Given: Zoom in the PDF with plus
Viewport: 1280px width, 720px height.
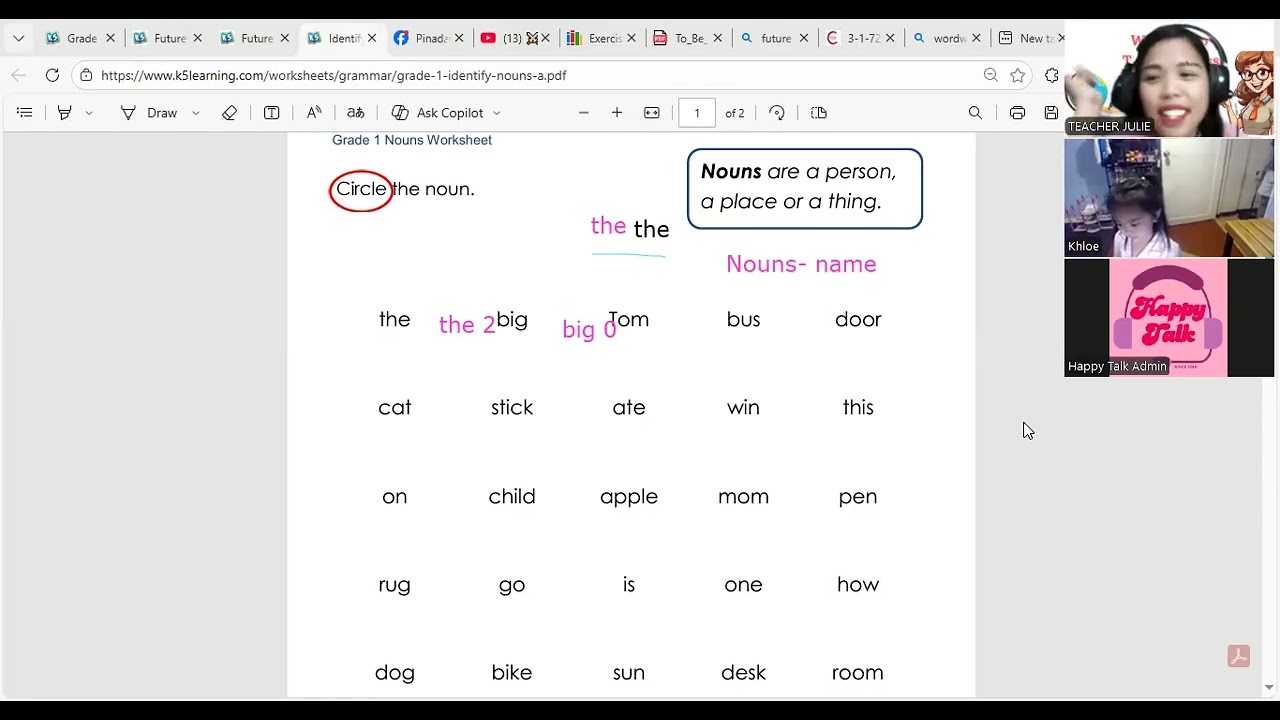Looking at the screenshot, I should point(617,113).
